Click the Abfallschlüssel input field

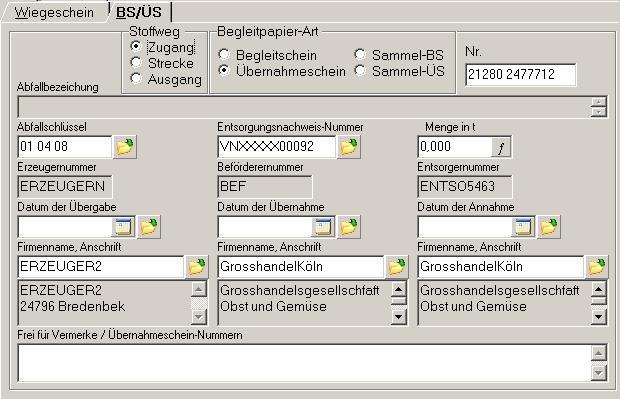[x=65, y=147]
